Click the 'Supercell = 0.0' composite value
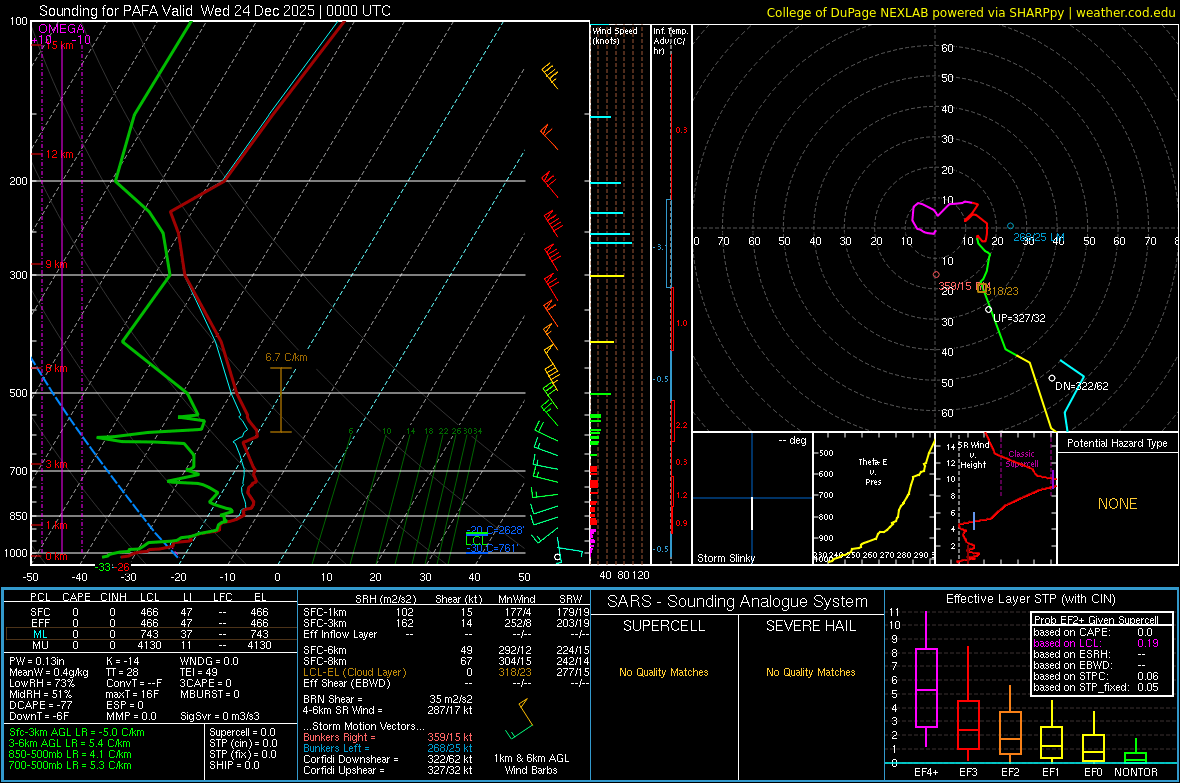 click(x=242, y=732)
